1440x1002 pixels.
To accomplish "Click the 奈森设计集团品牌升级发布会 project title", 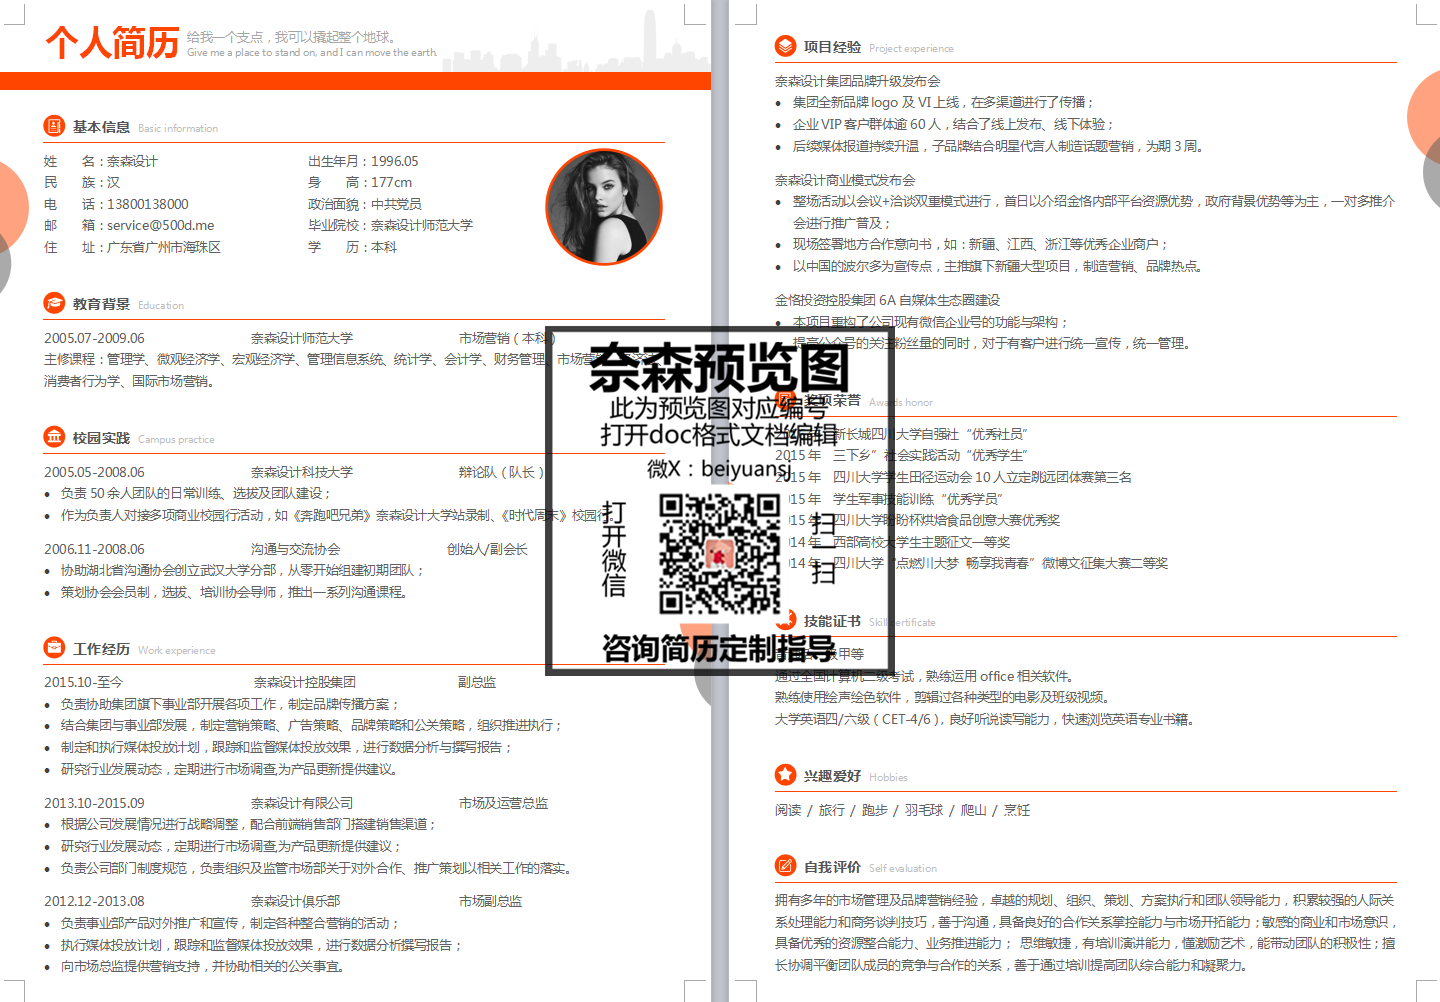I will [857, 81].
